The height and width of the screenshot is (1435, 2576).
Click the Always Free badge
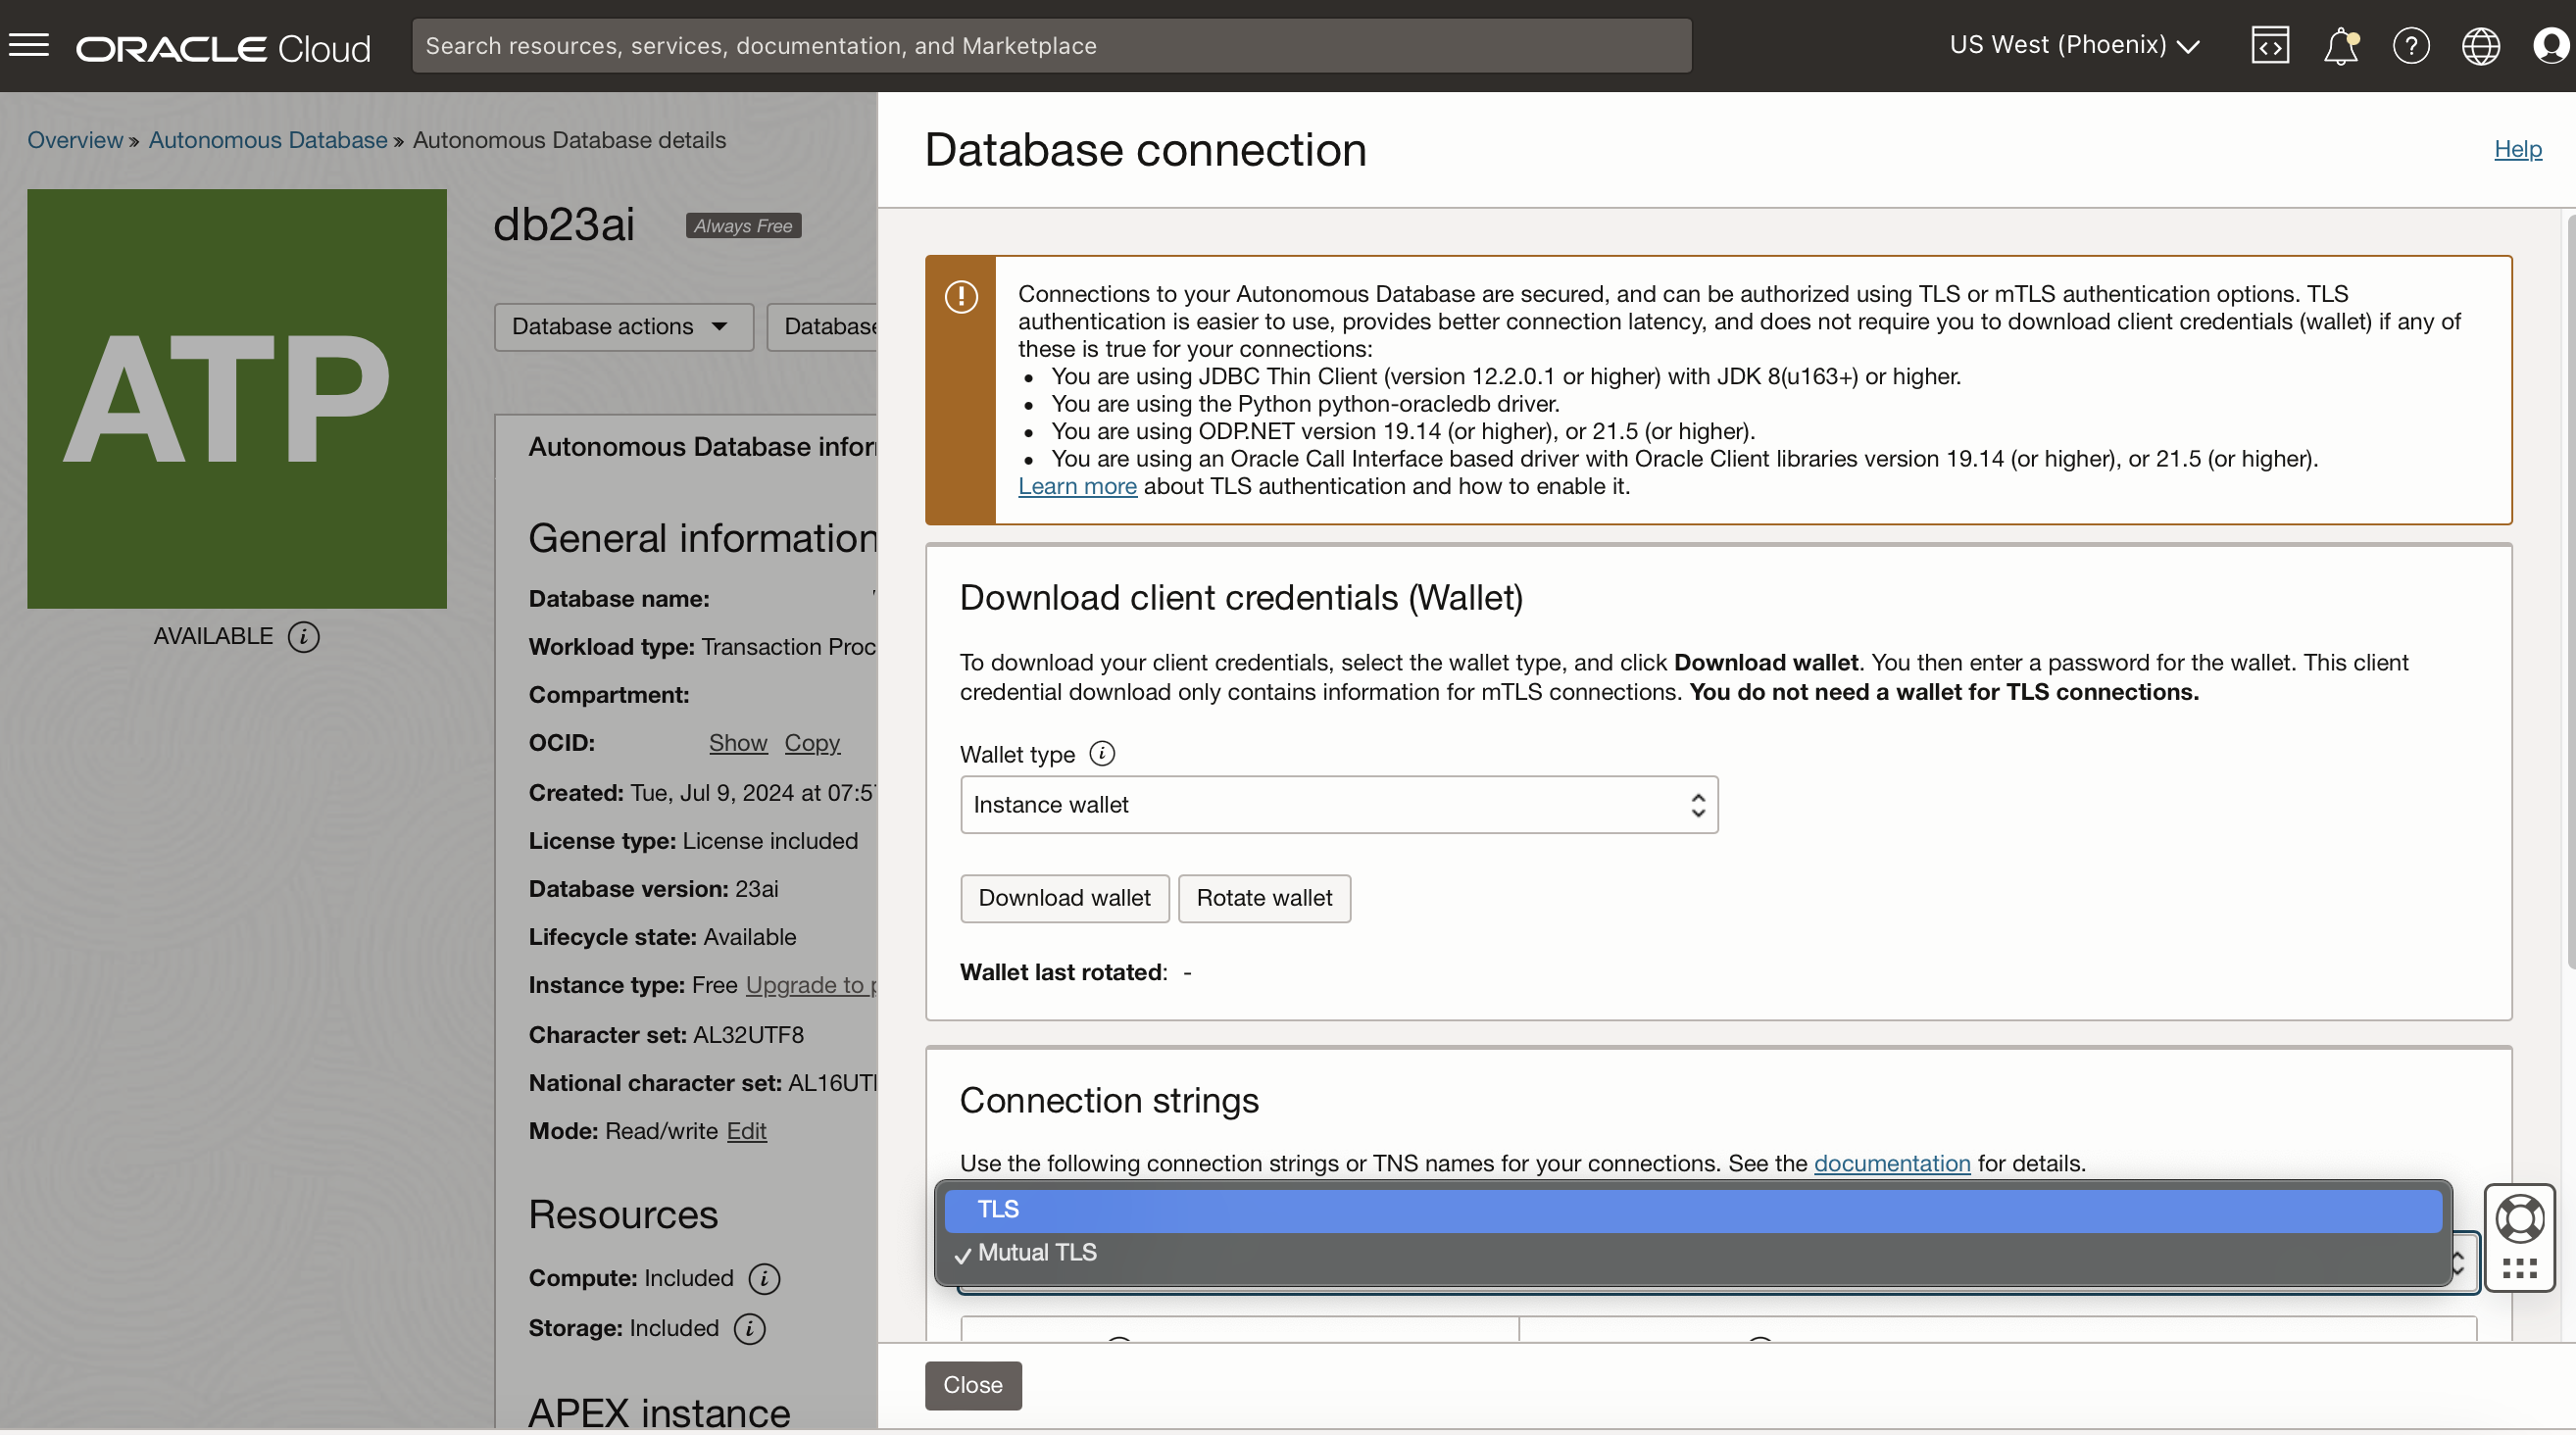pos(743,227)
